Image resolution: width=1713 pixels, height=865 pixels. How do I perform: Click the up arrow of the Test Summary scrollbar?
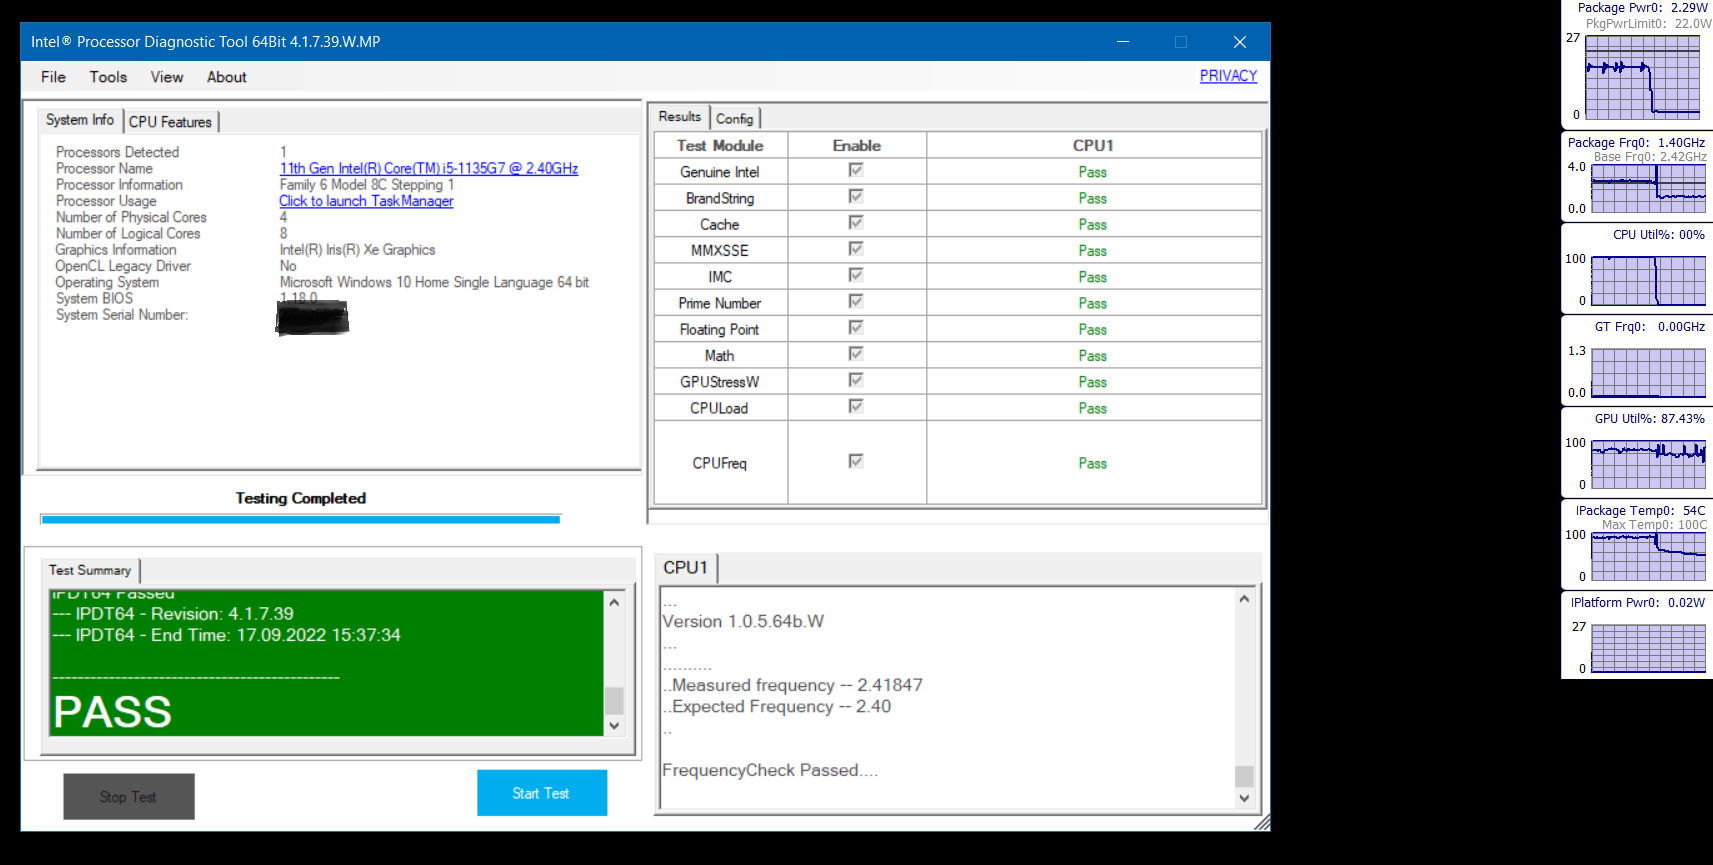pyautogui.click(x=614, y=602)
